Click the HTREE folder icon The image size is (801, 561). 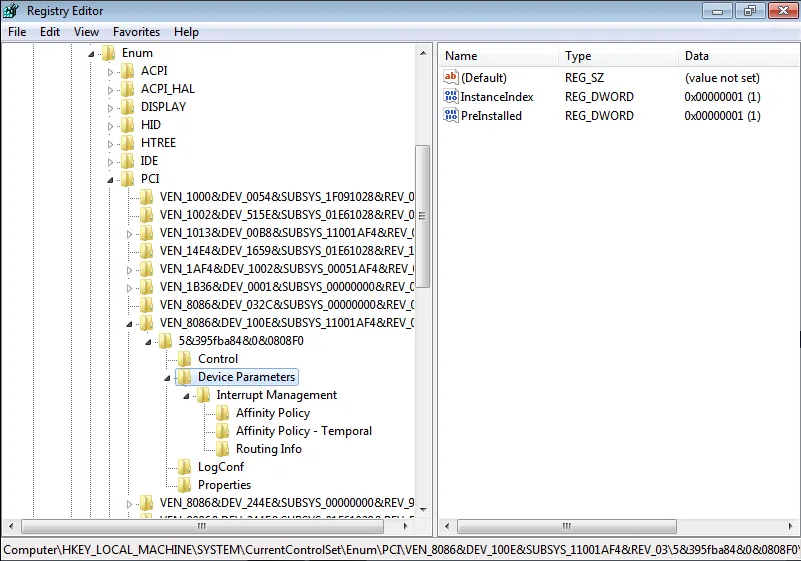128,143
